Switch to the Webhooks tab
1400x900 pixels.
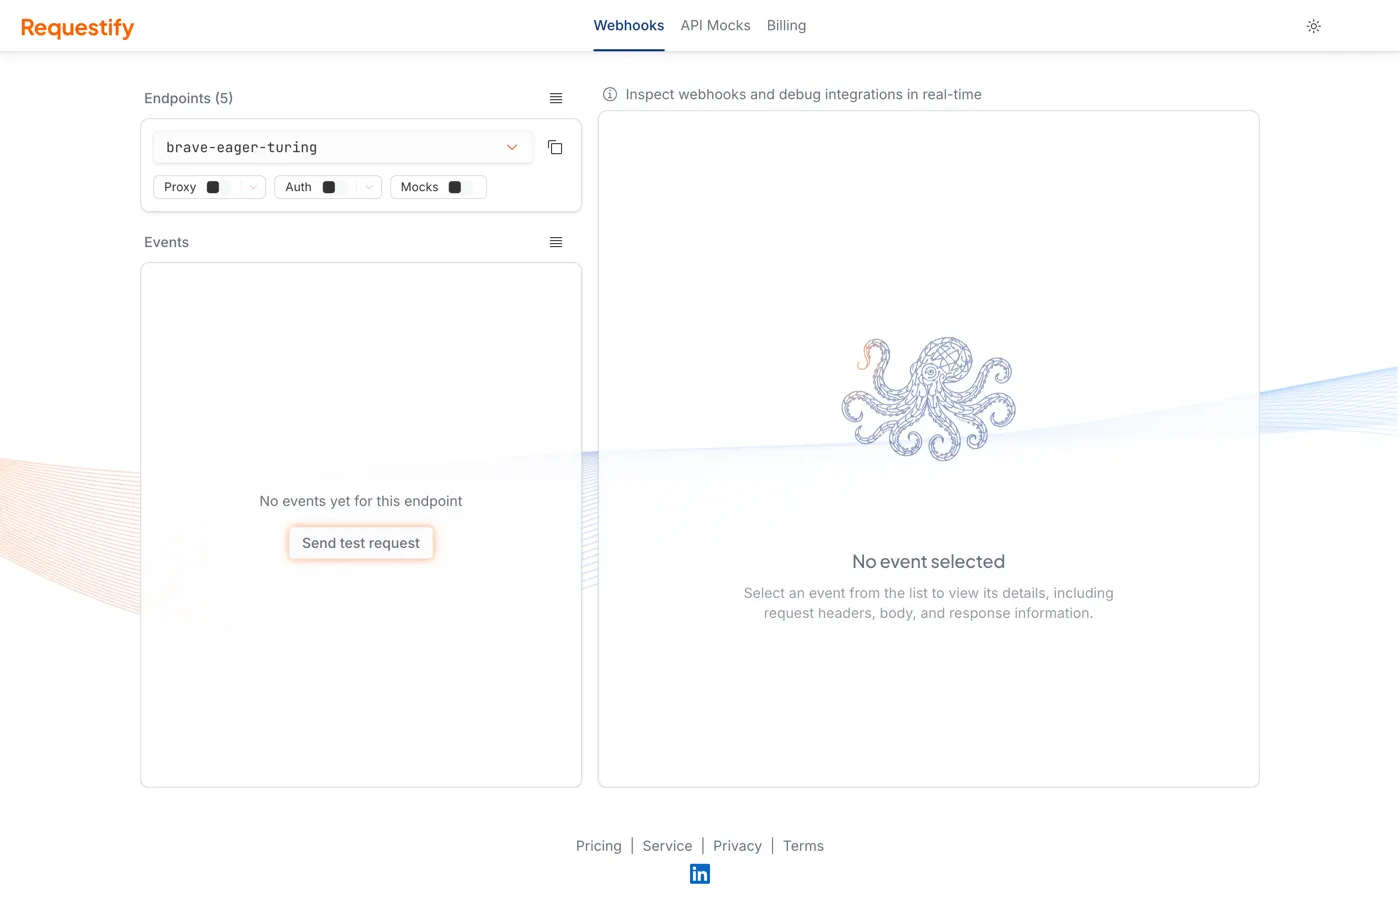629,26
